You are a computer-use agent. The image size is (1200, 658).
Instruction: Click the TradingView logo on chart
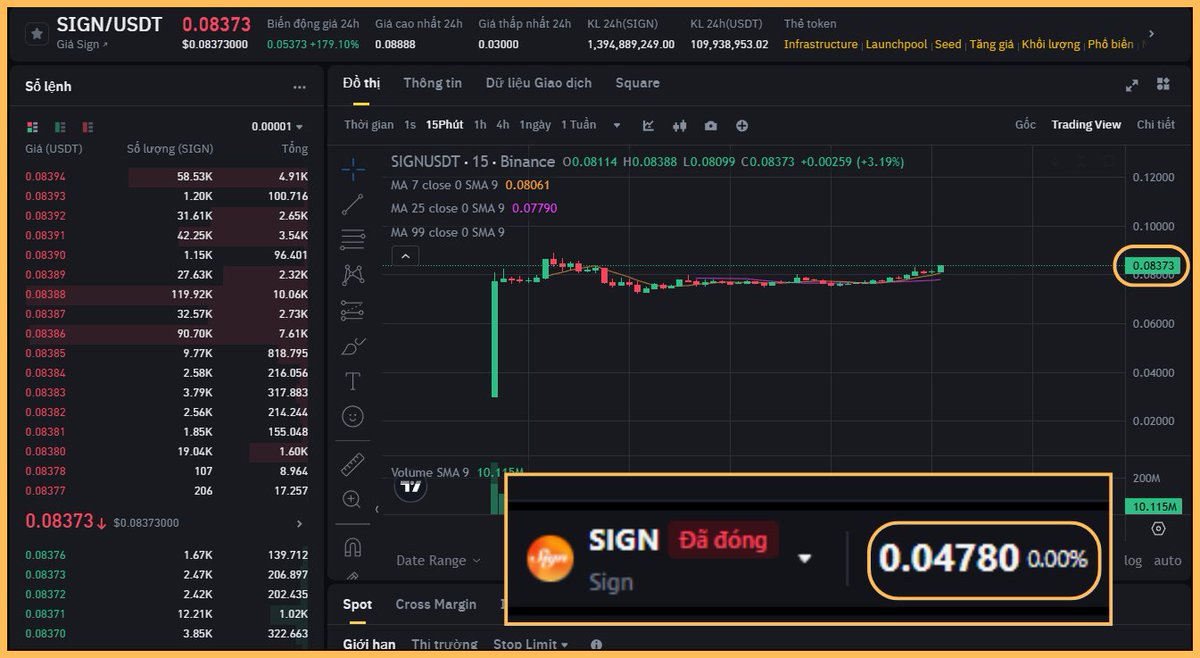click(411, 488)
